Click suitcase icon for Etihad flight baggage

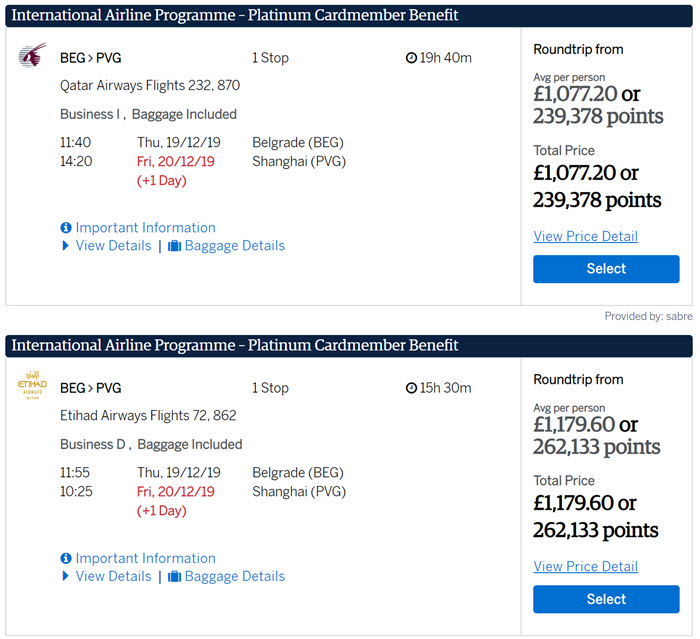click(x=174, y=576)
